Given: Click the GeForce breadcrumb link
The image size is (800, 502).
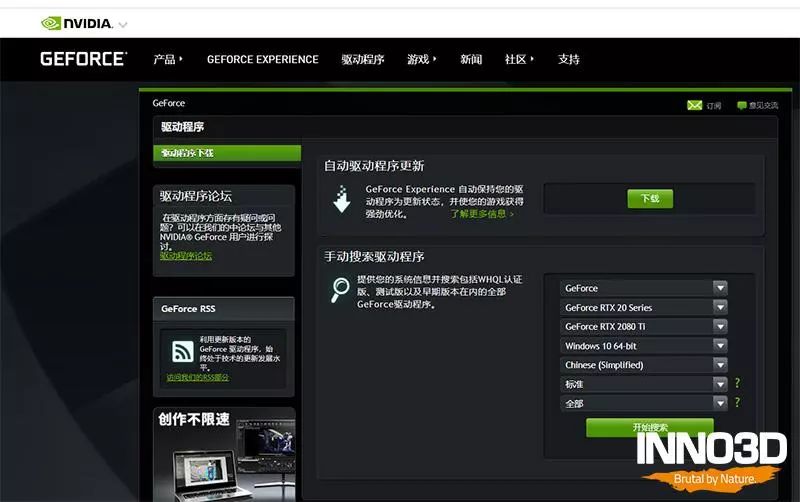Looking at the screenshot, I should [168, 103].
